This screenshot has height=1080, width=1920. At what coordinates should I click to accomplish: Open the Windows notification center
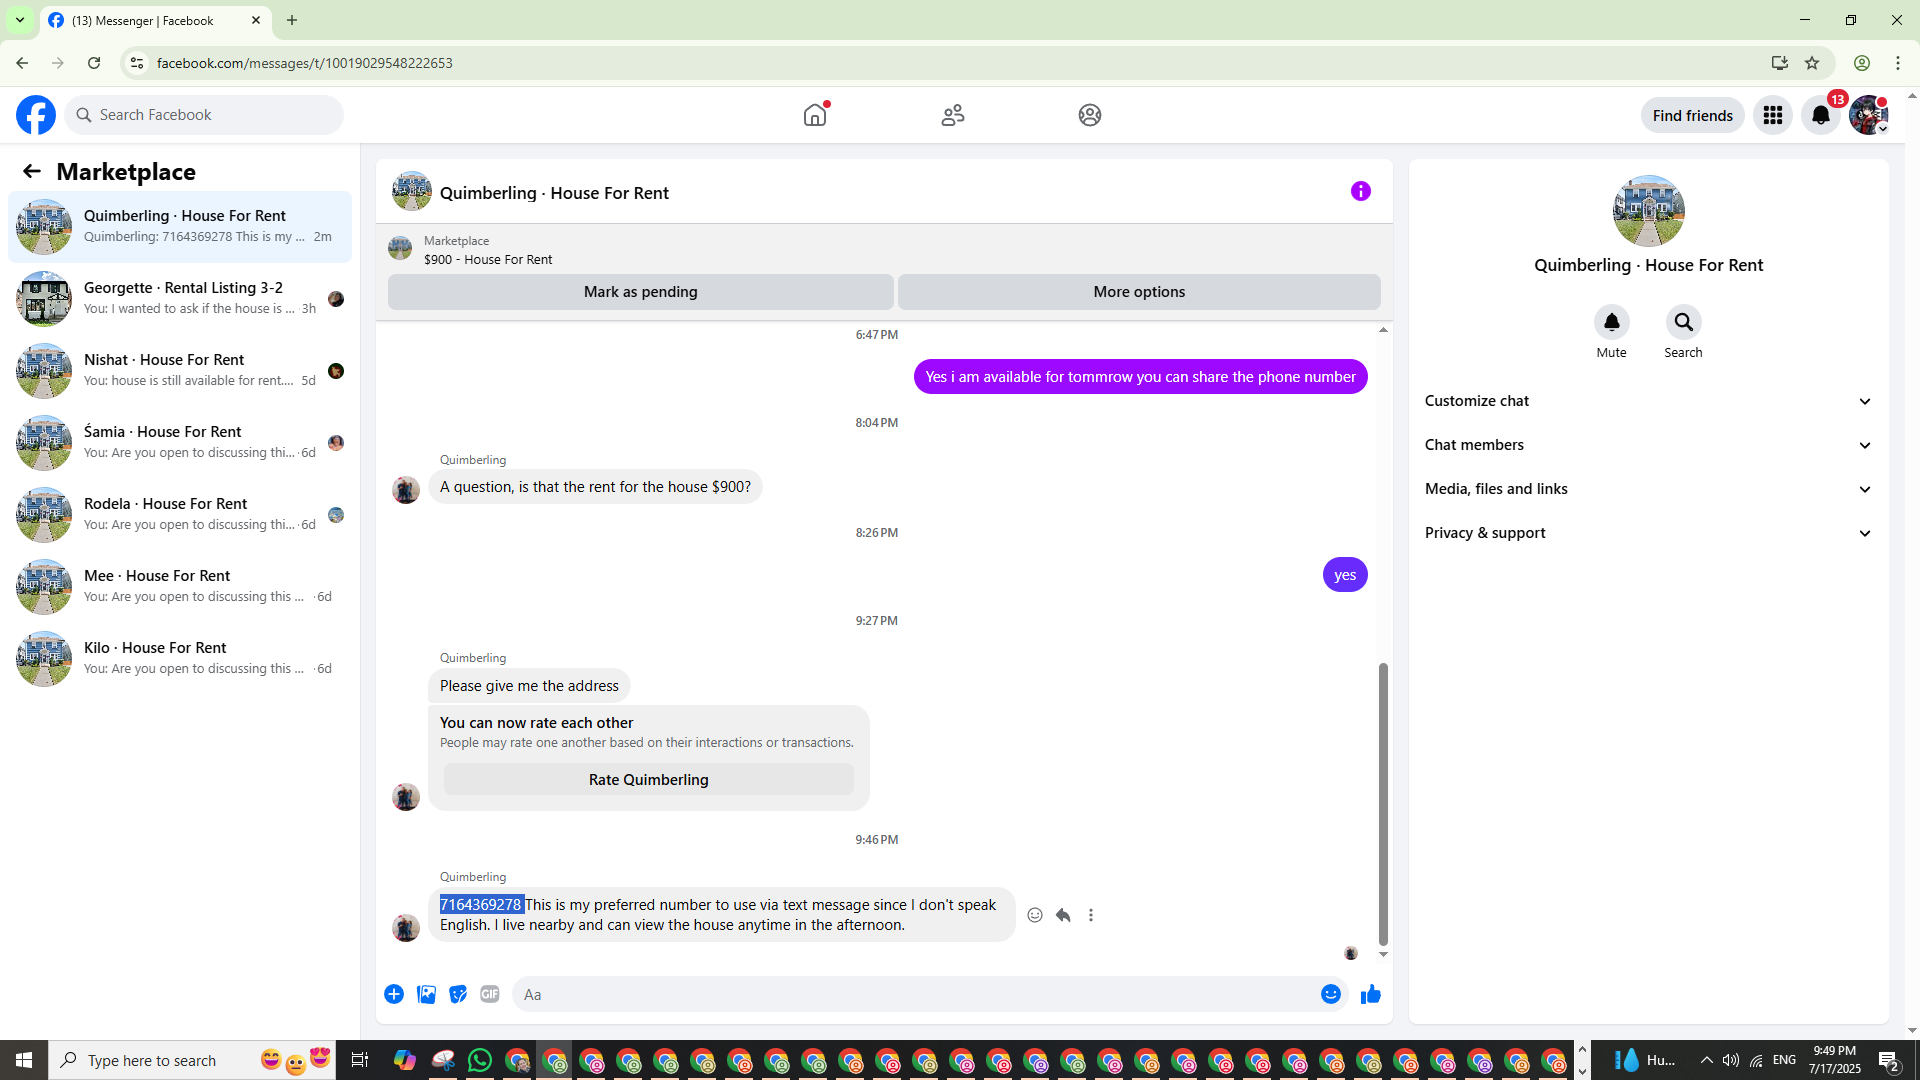coord(1889,1060)
